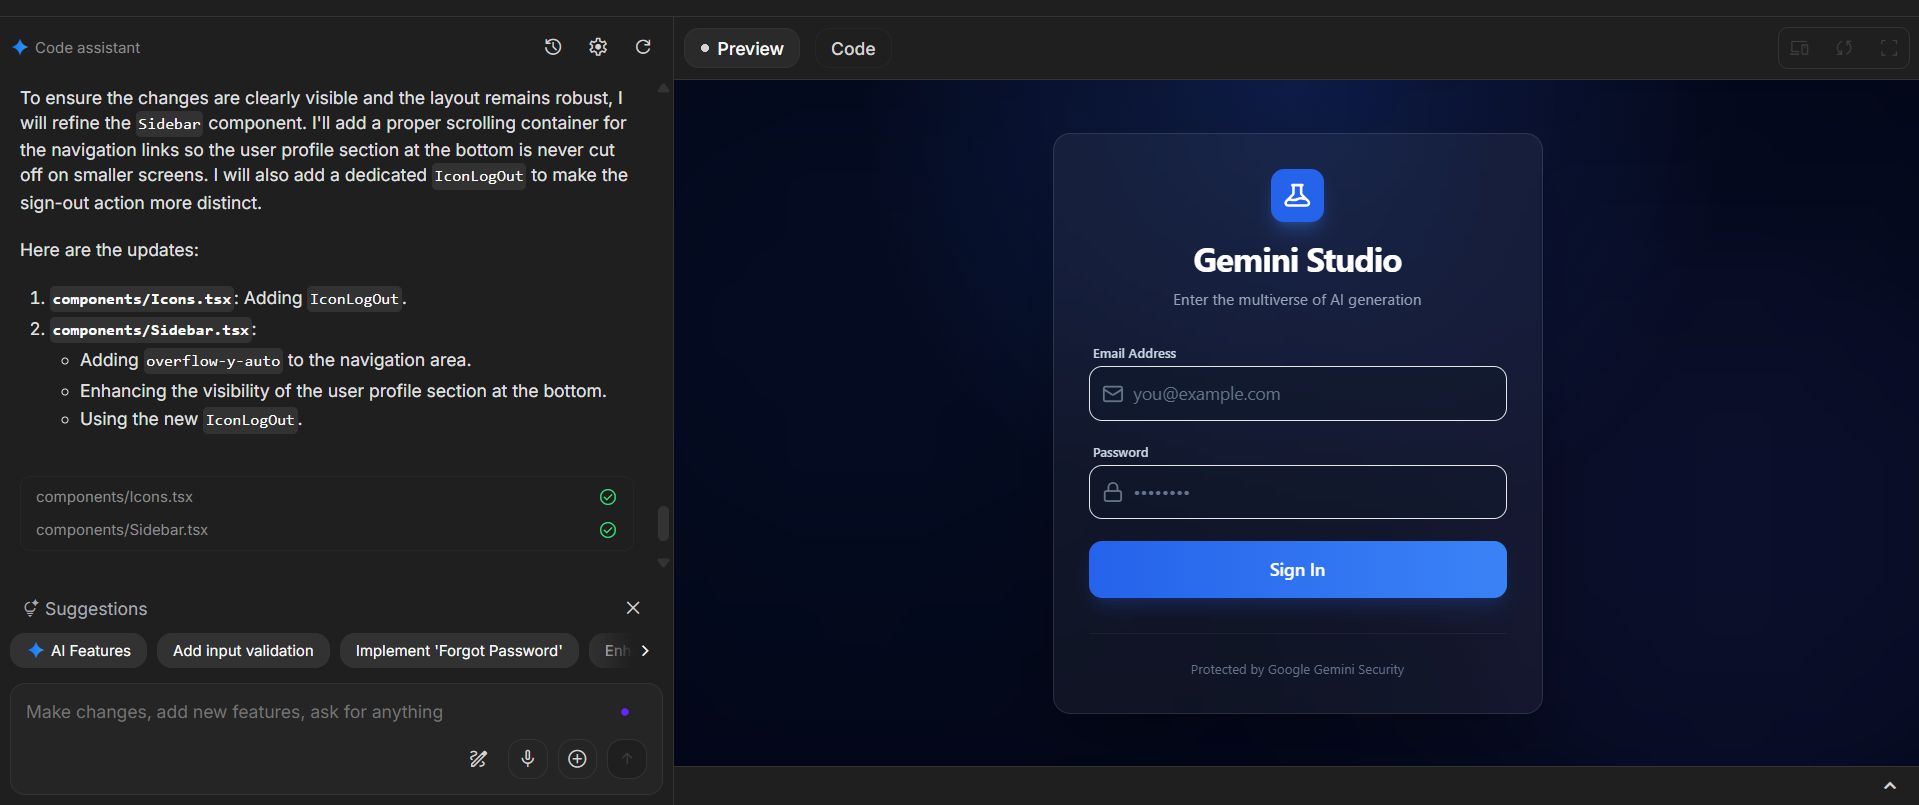Click the annotate pencil icon

[x=479, y=759]
